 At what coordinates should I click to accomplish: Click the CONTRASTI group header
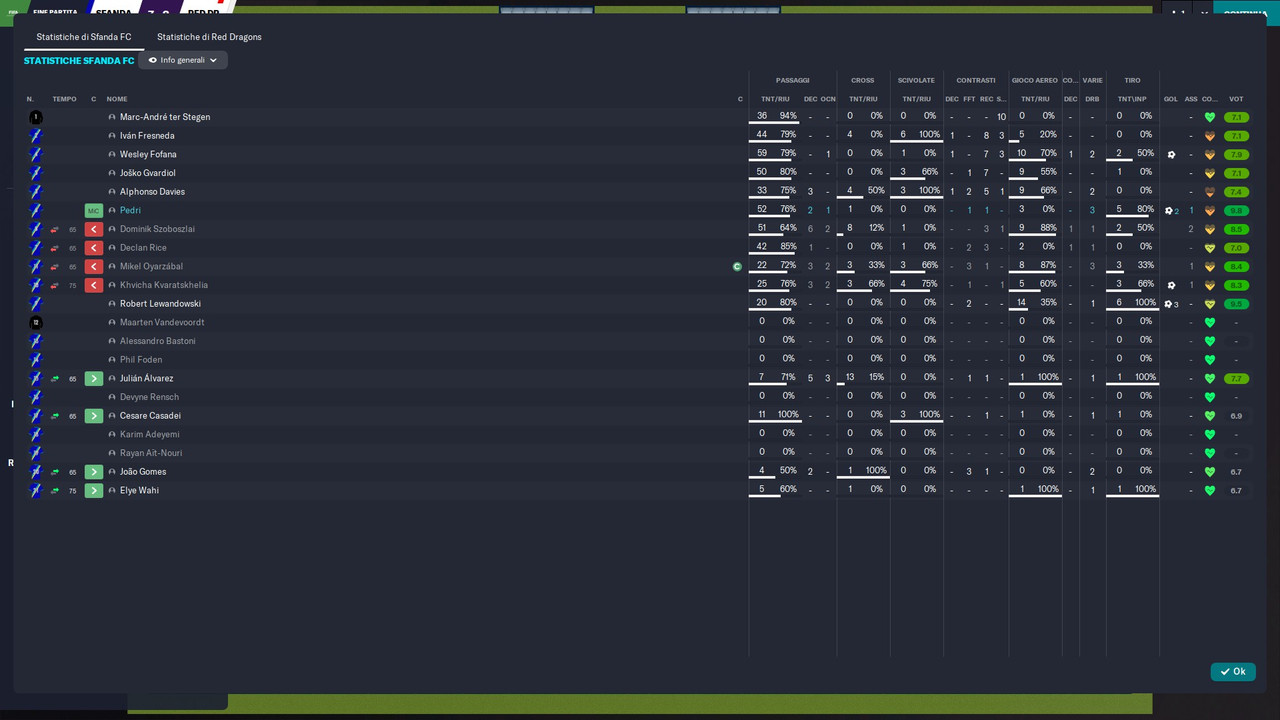975,80
